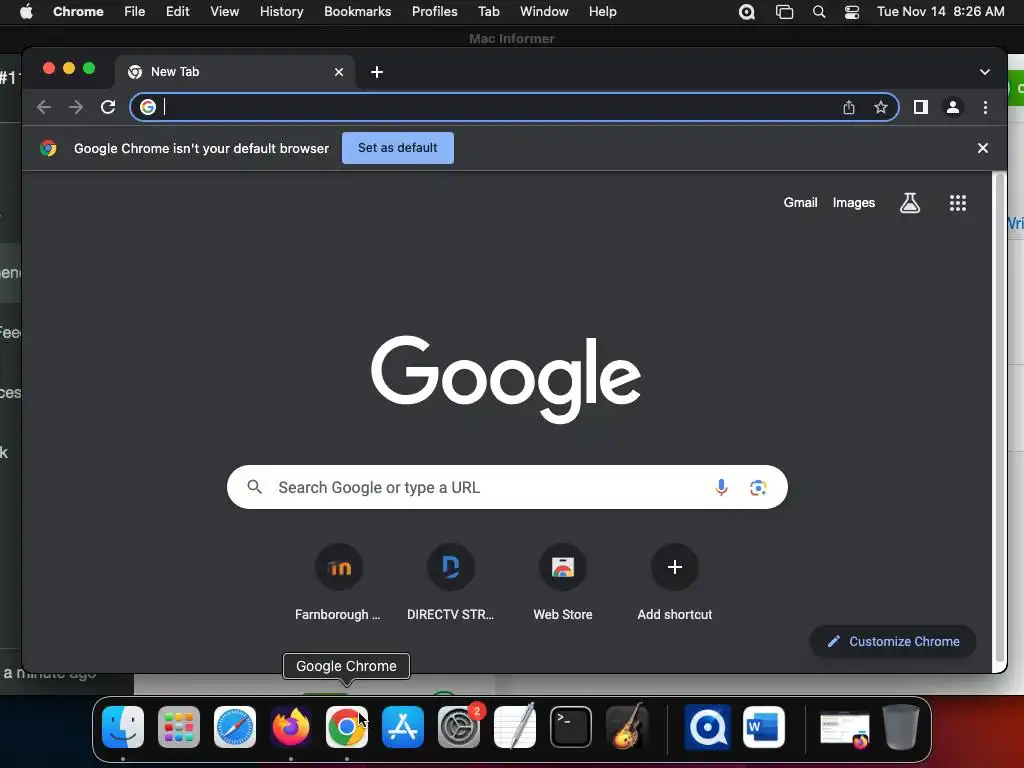Start voice search with microphone
This screenshot has width=1024, height=768.
click(x=721, y=487)
